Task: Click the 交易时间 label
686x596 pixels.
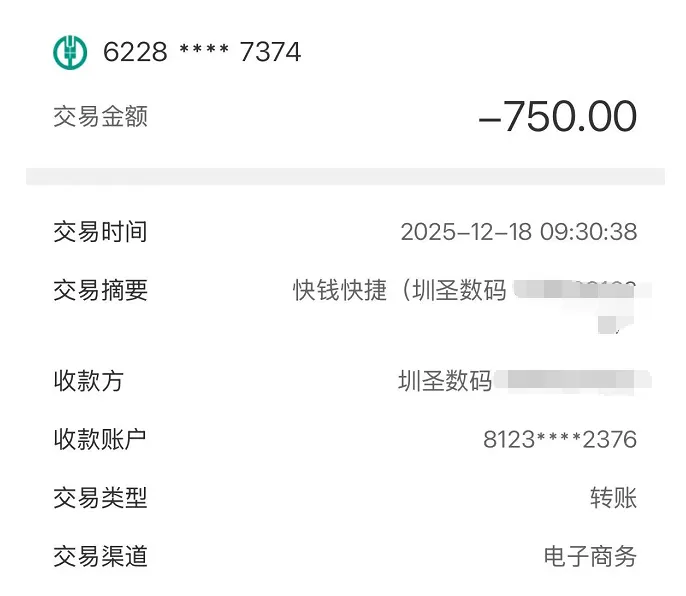Action: pyautogui.click(x=100, y=232)
